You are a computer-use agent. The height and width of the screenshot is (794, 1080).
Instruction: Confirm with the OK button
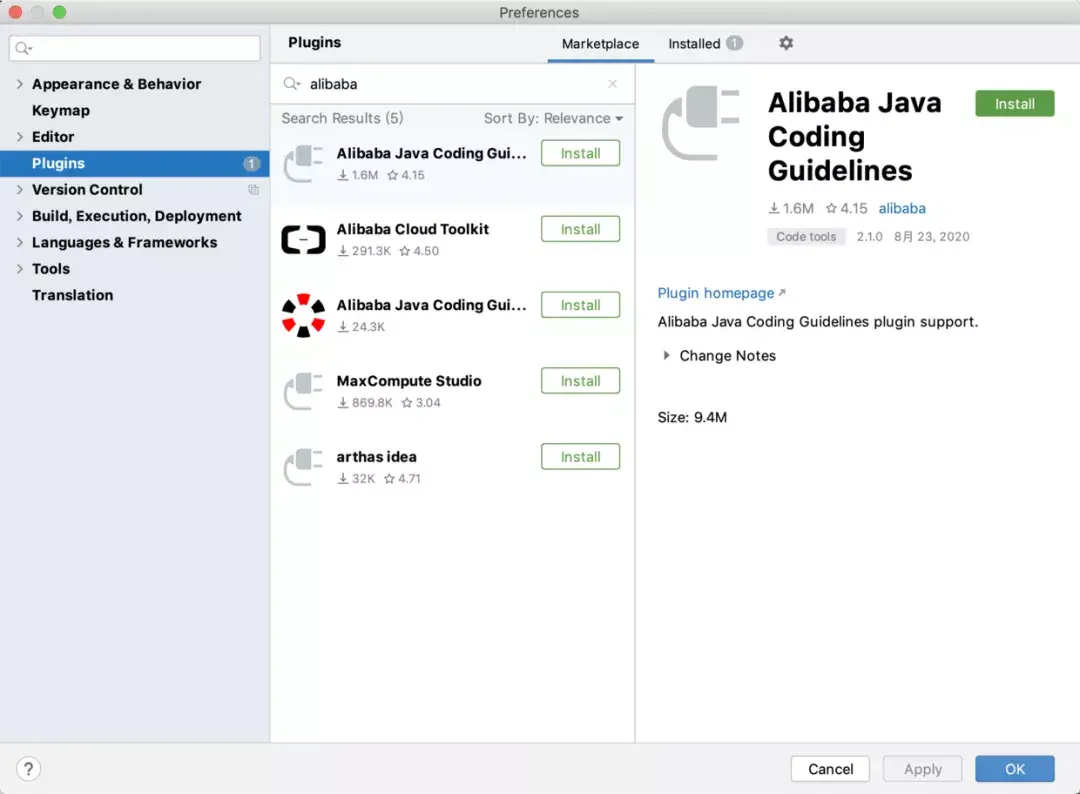1015,769
